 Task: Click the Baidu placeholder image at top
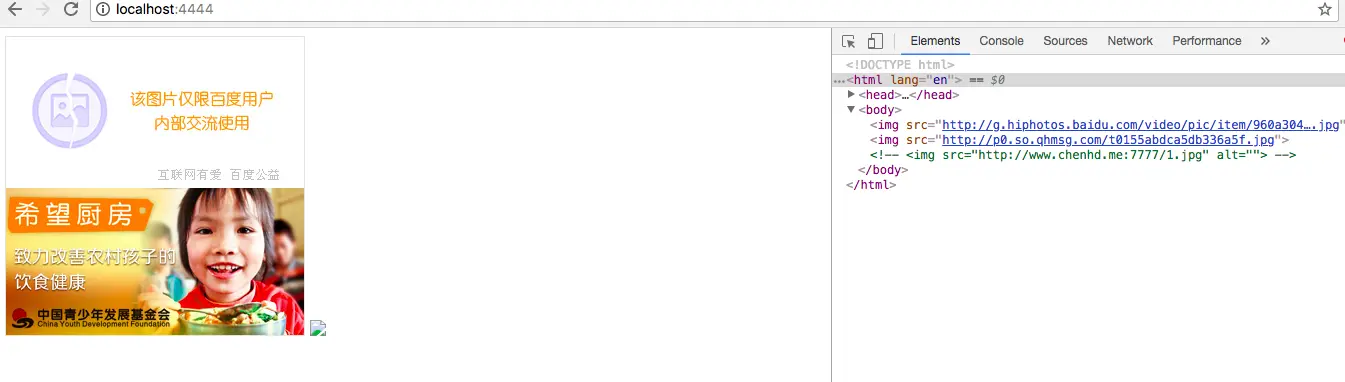pos(155,112)
